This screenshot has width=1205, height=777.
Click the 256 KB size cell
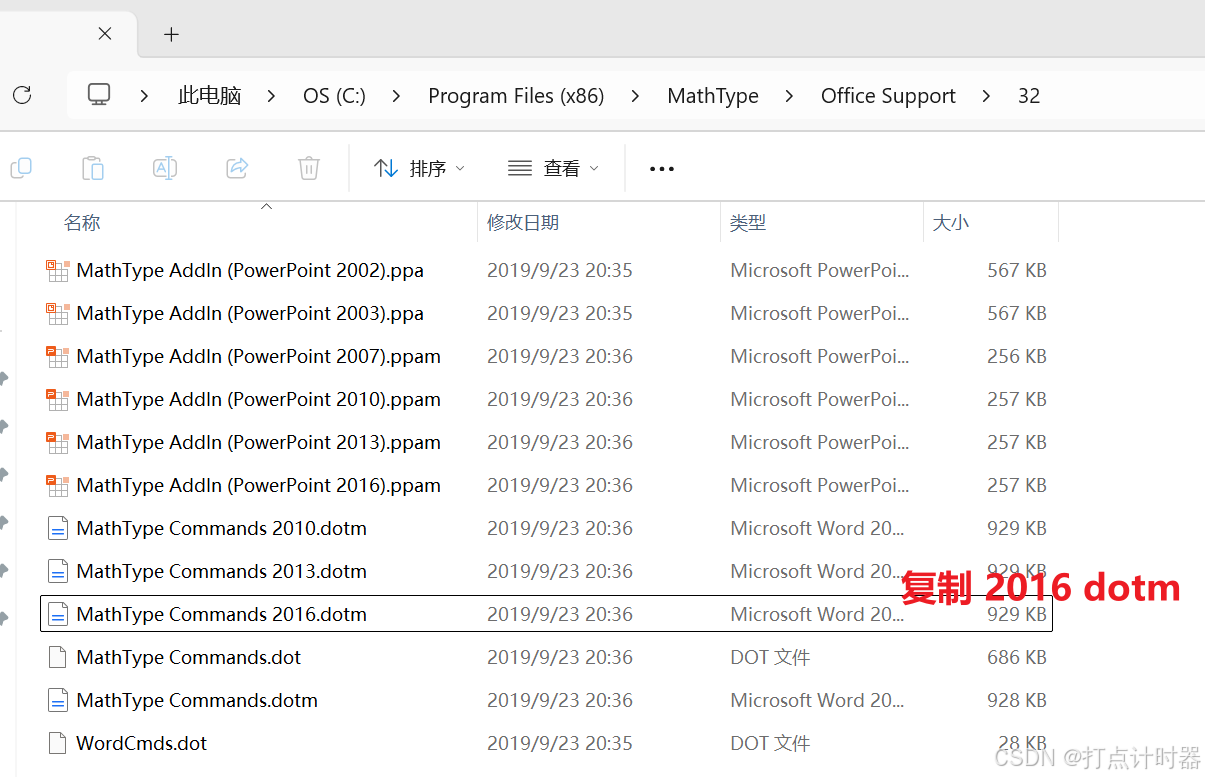click(x=1017, y=356)
